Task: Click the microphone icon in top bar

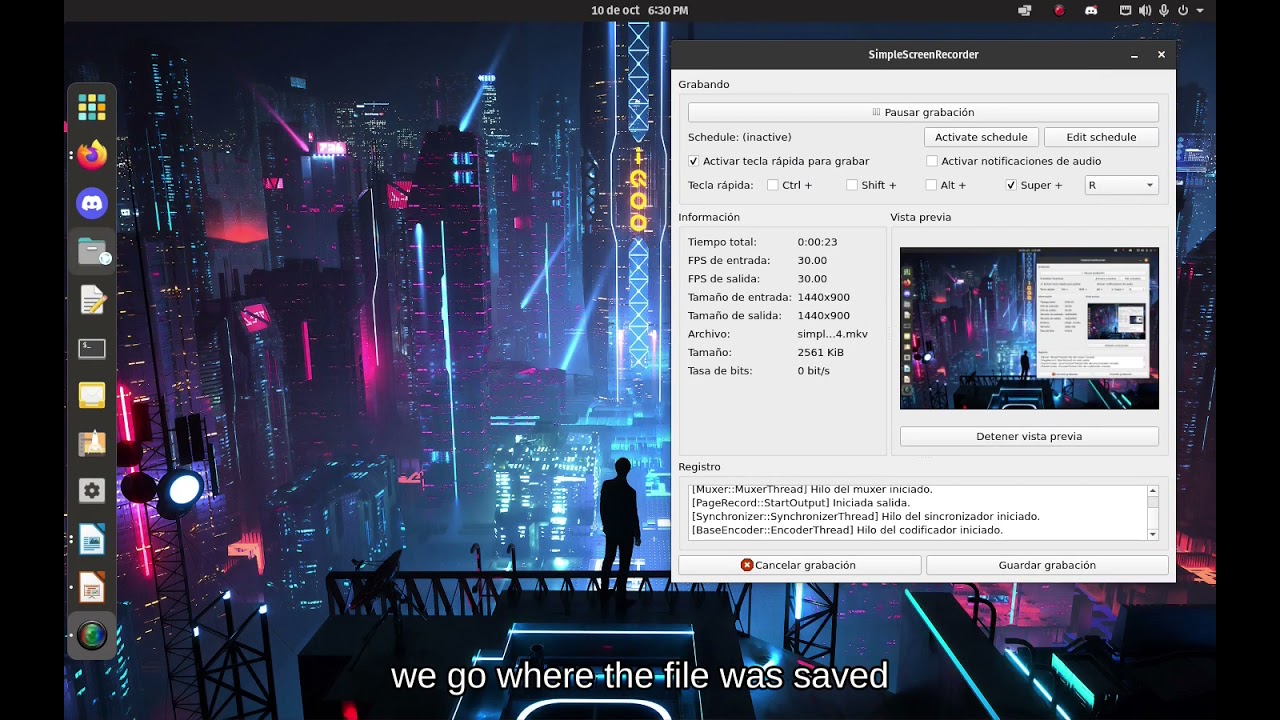Action: pyautogui.click(x=1164, y=10)
